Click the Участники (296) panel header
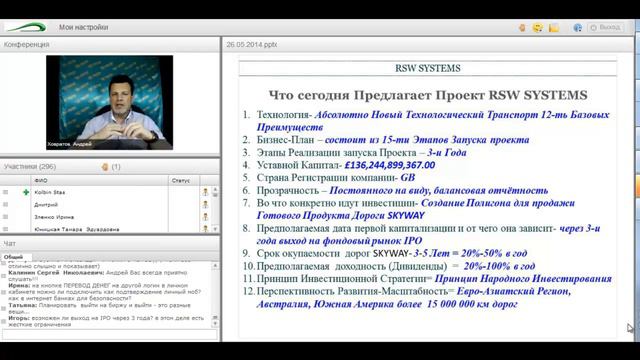The width and height of the screenshot is (640, 360). 30,167
